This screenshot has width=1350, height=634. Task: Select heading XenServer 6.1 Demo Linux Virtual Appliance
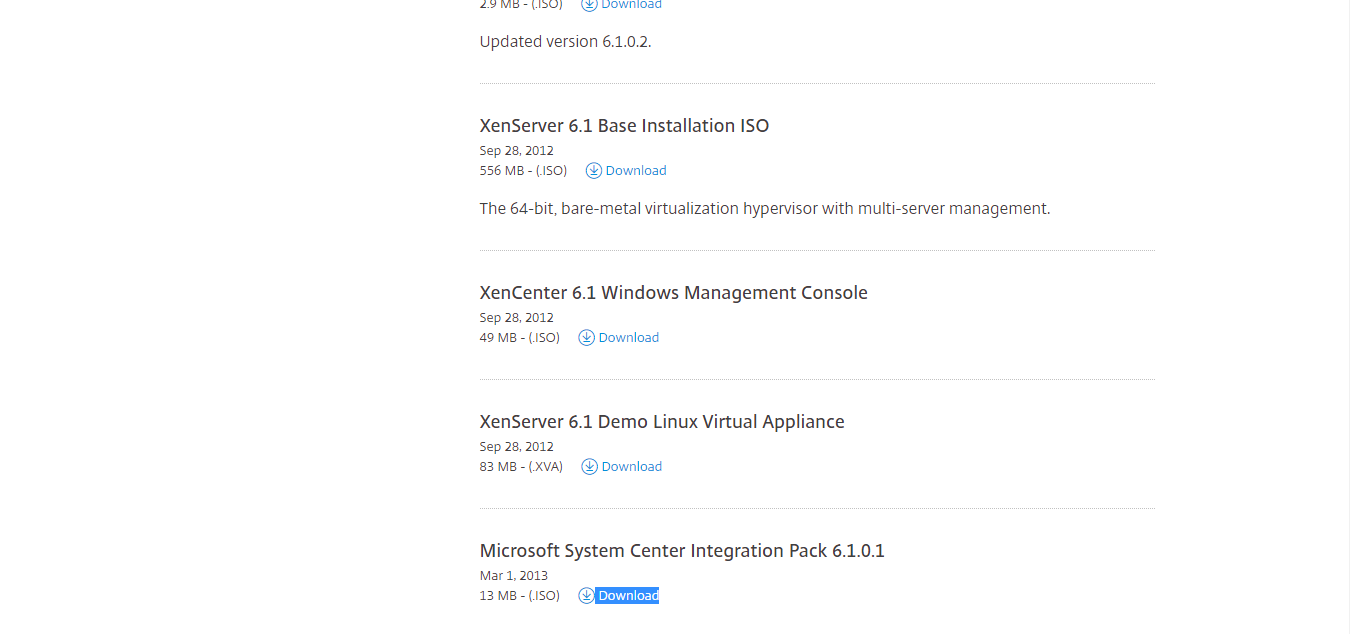click(x=662, y=421)
